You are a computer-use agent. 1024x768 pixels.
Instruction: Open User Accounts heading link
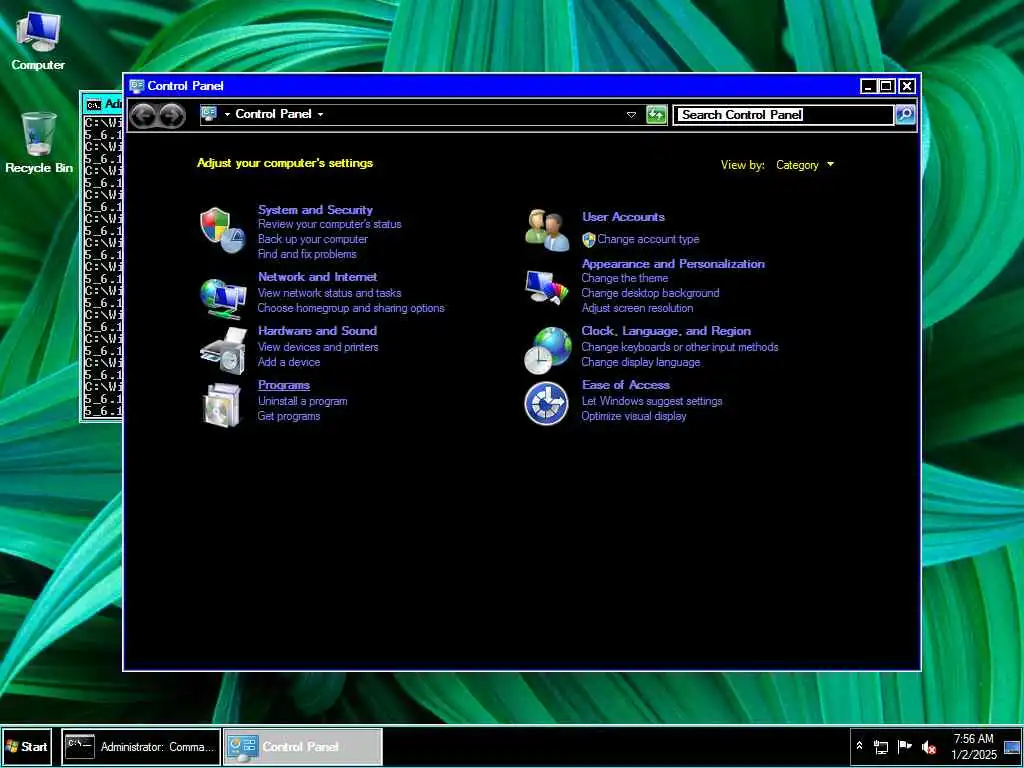pos(623,217)
